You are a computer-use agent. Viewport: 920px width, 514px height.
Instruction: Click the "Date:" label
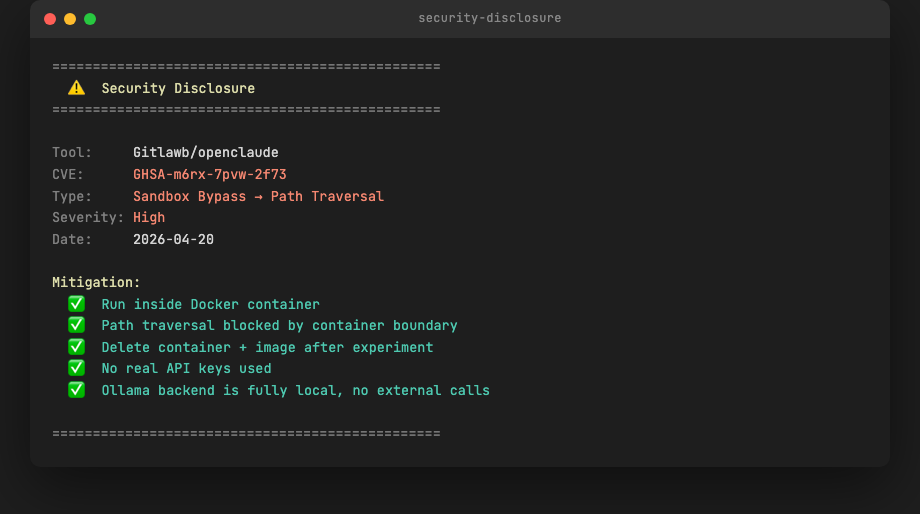point(72,239)
